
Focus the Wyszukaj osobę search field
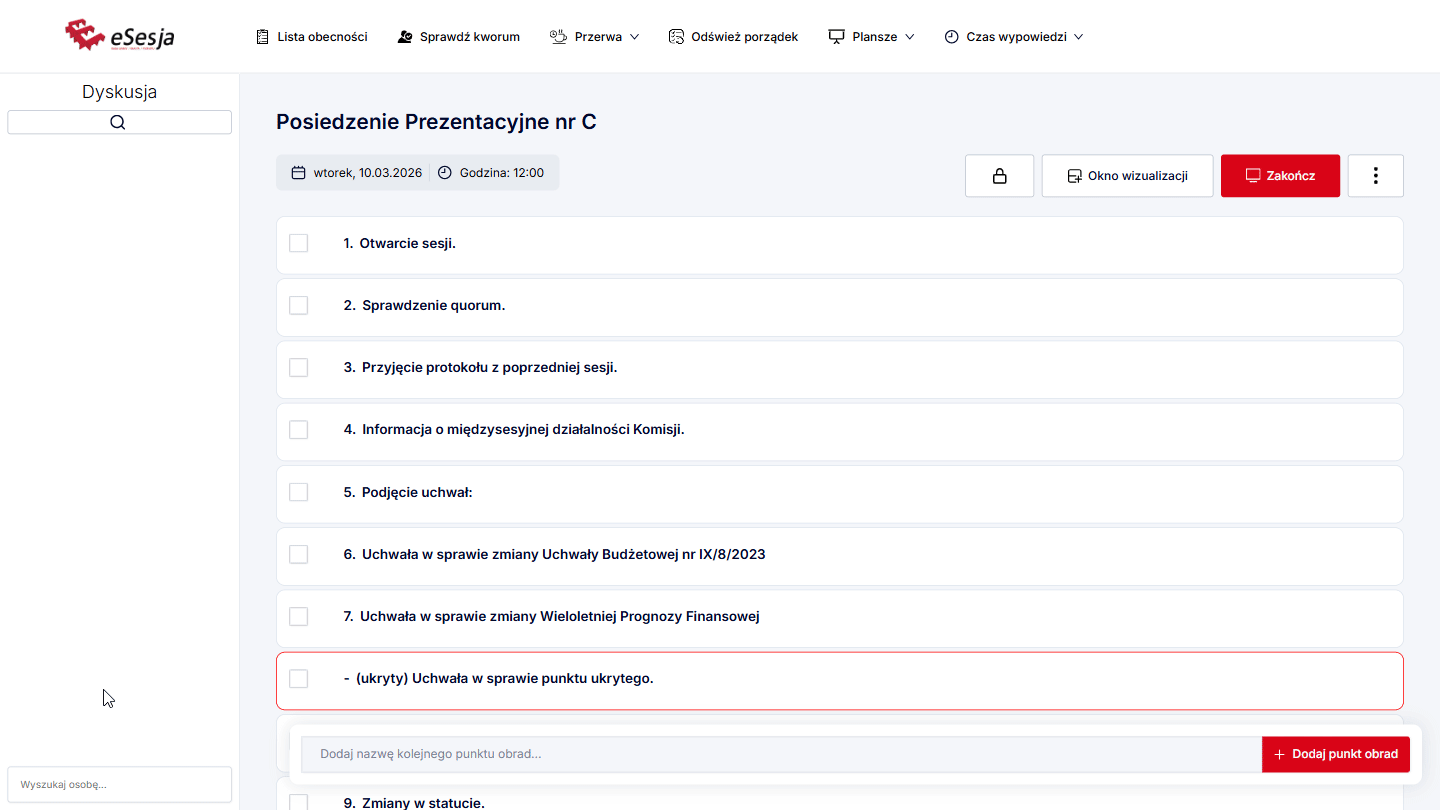click(x=119, y=785)
